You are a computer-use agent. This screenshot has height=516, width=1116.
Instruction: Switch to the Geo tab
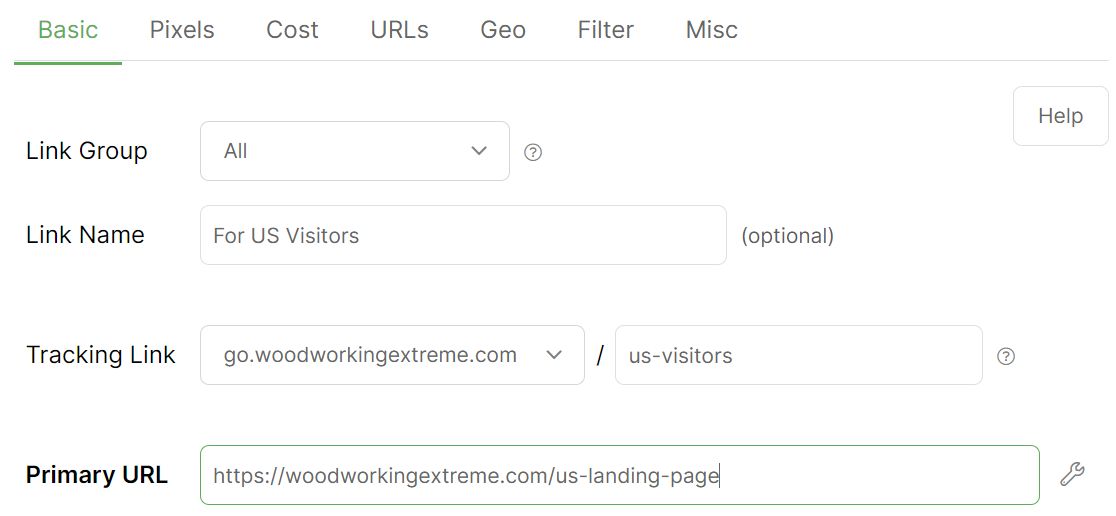pos(503,30)
